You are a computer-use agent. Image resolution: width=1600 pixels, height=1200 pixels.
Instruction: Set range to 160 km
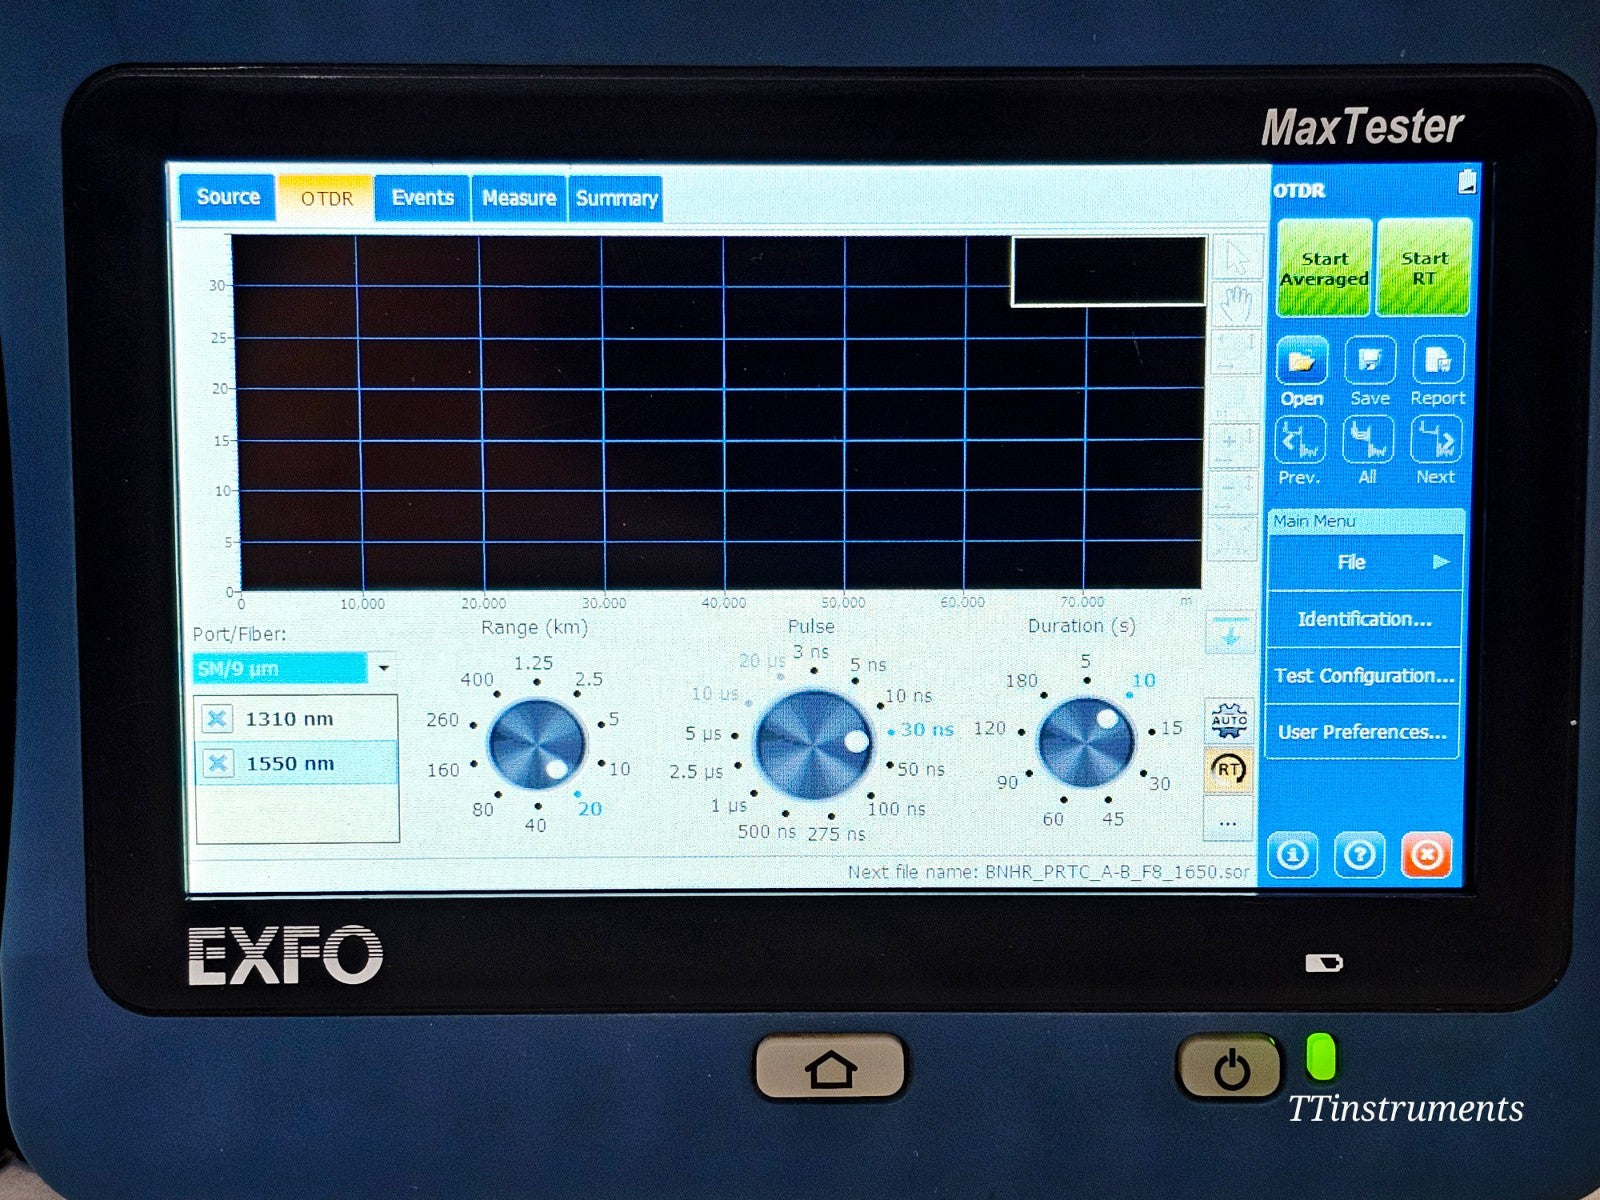click(x=443, y=770)
